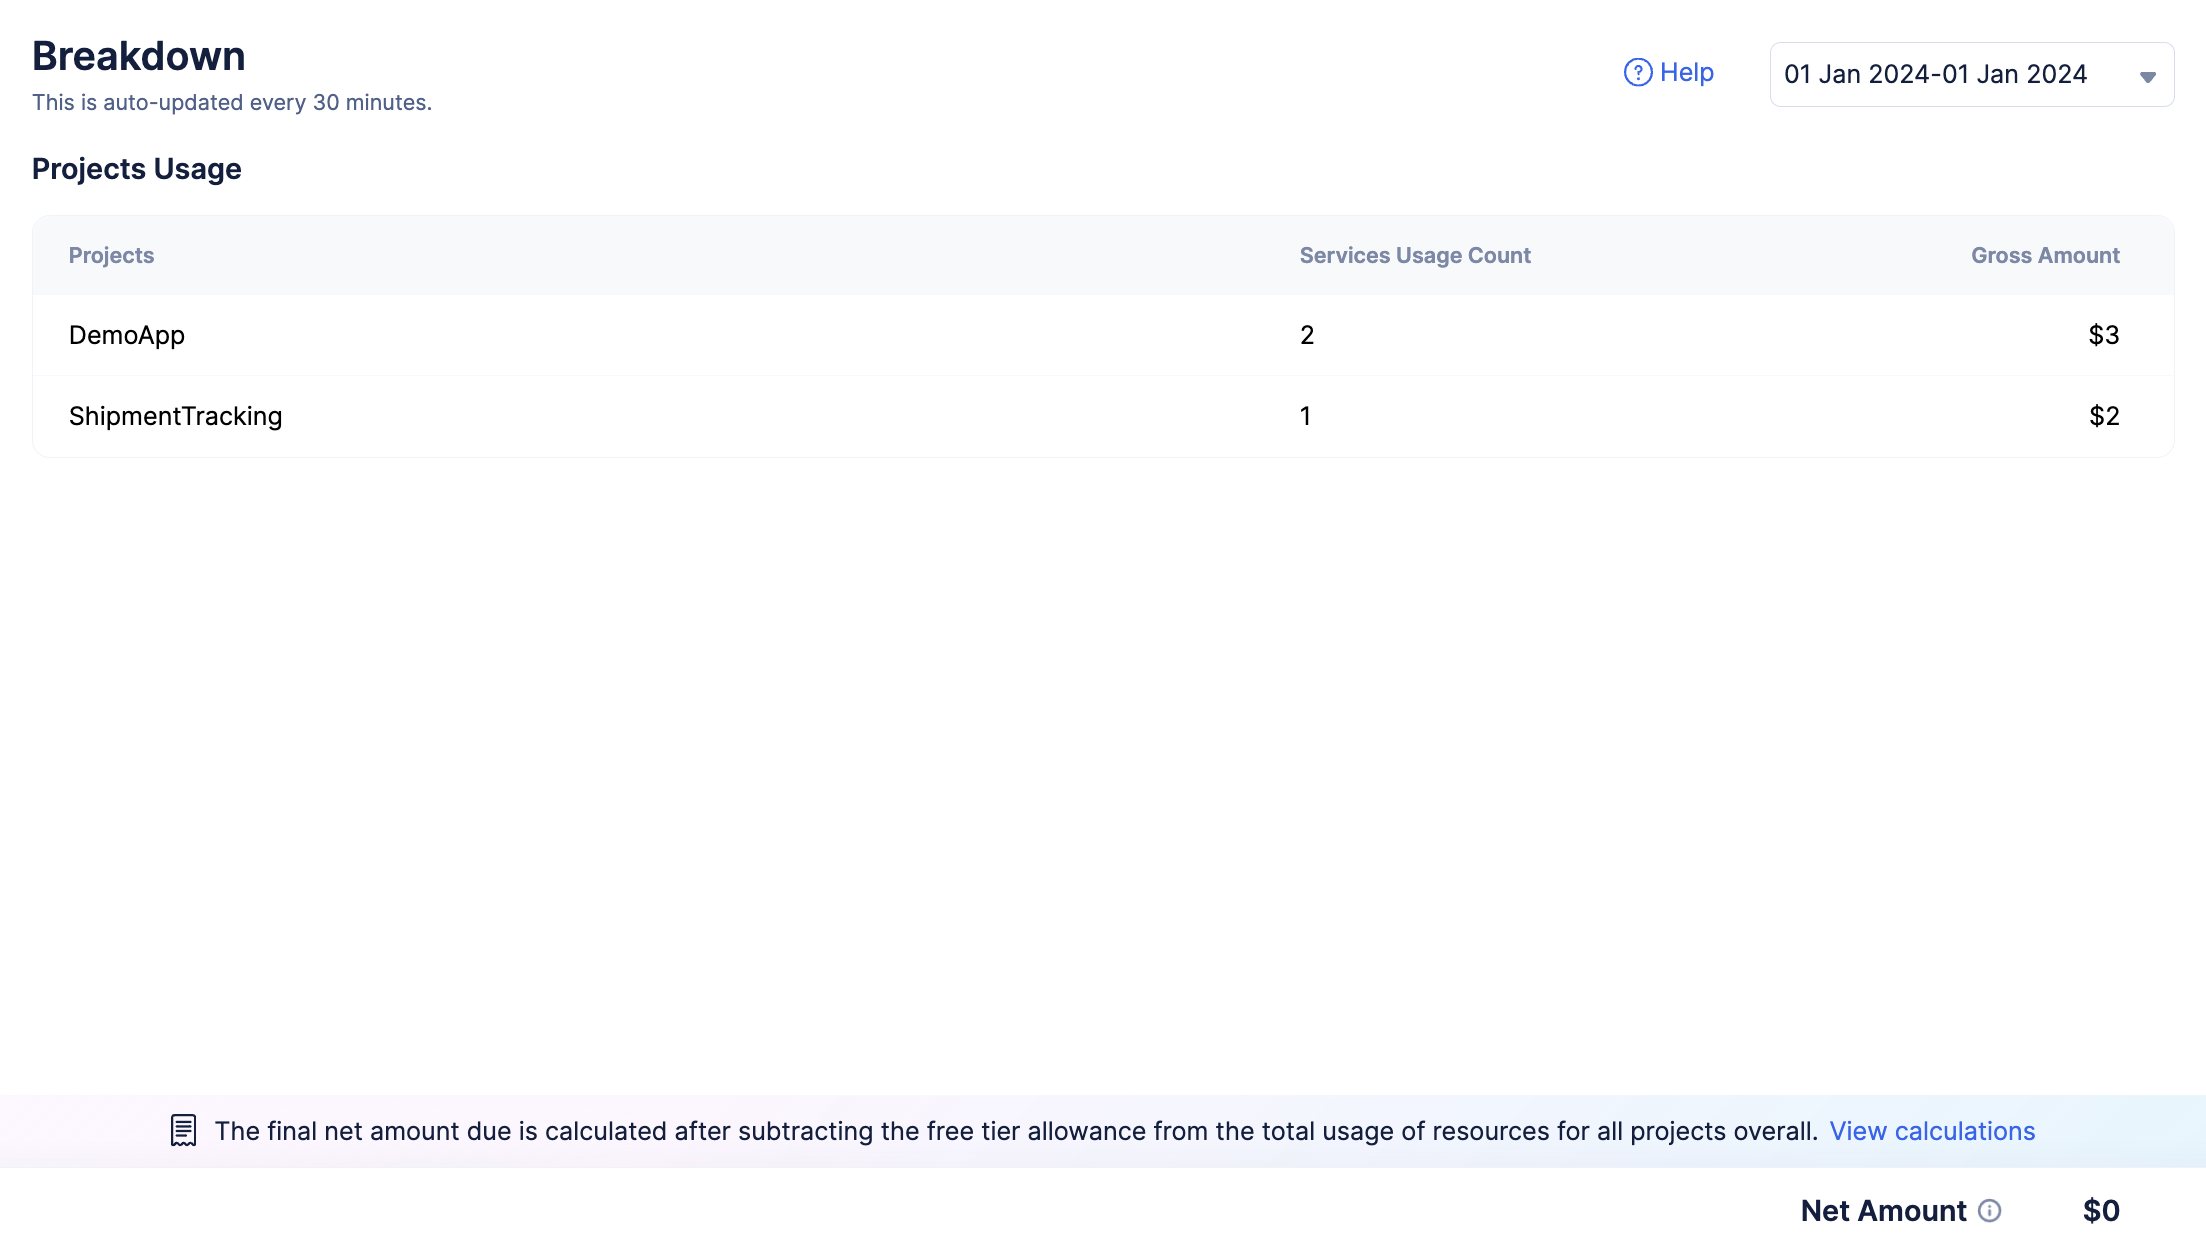Click the Net Amount $0 value
The width and height of the screenshot is (2206, 1248).
(2101, 1211)
